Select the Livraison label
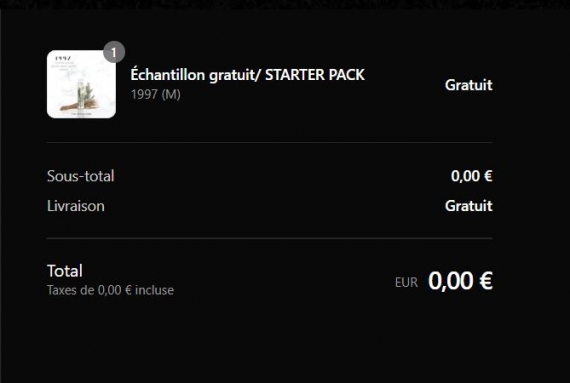The width and height of the screenshot is (570, 383). click(76, 206)
